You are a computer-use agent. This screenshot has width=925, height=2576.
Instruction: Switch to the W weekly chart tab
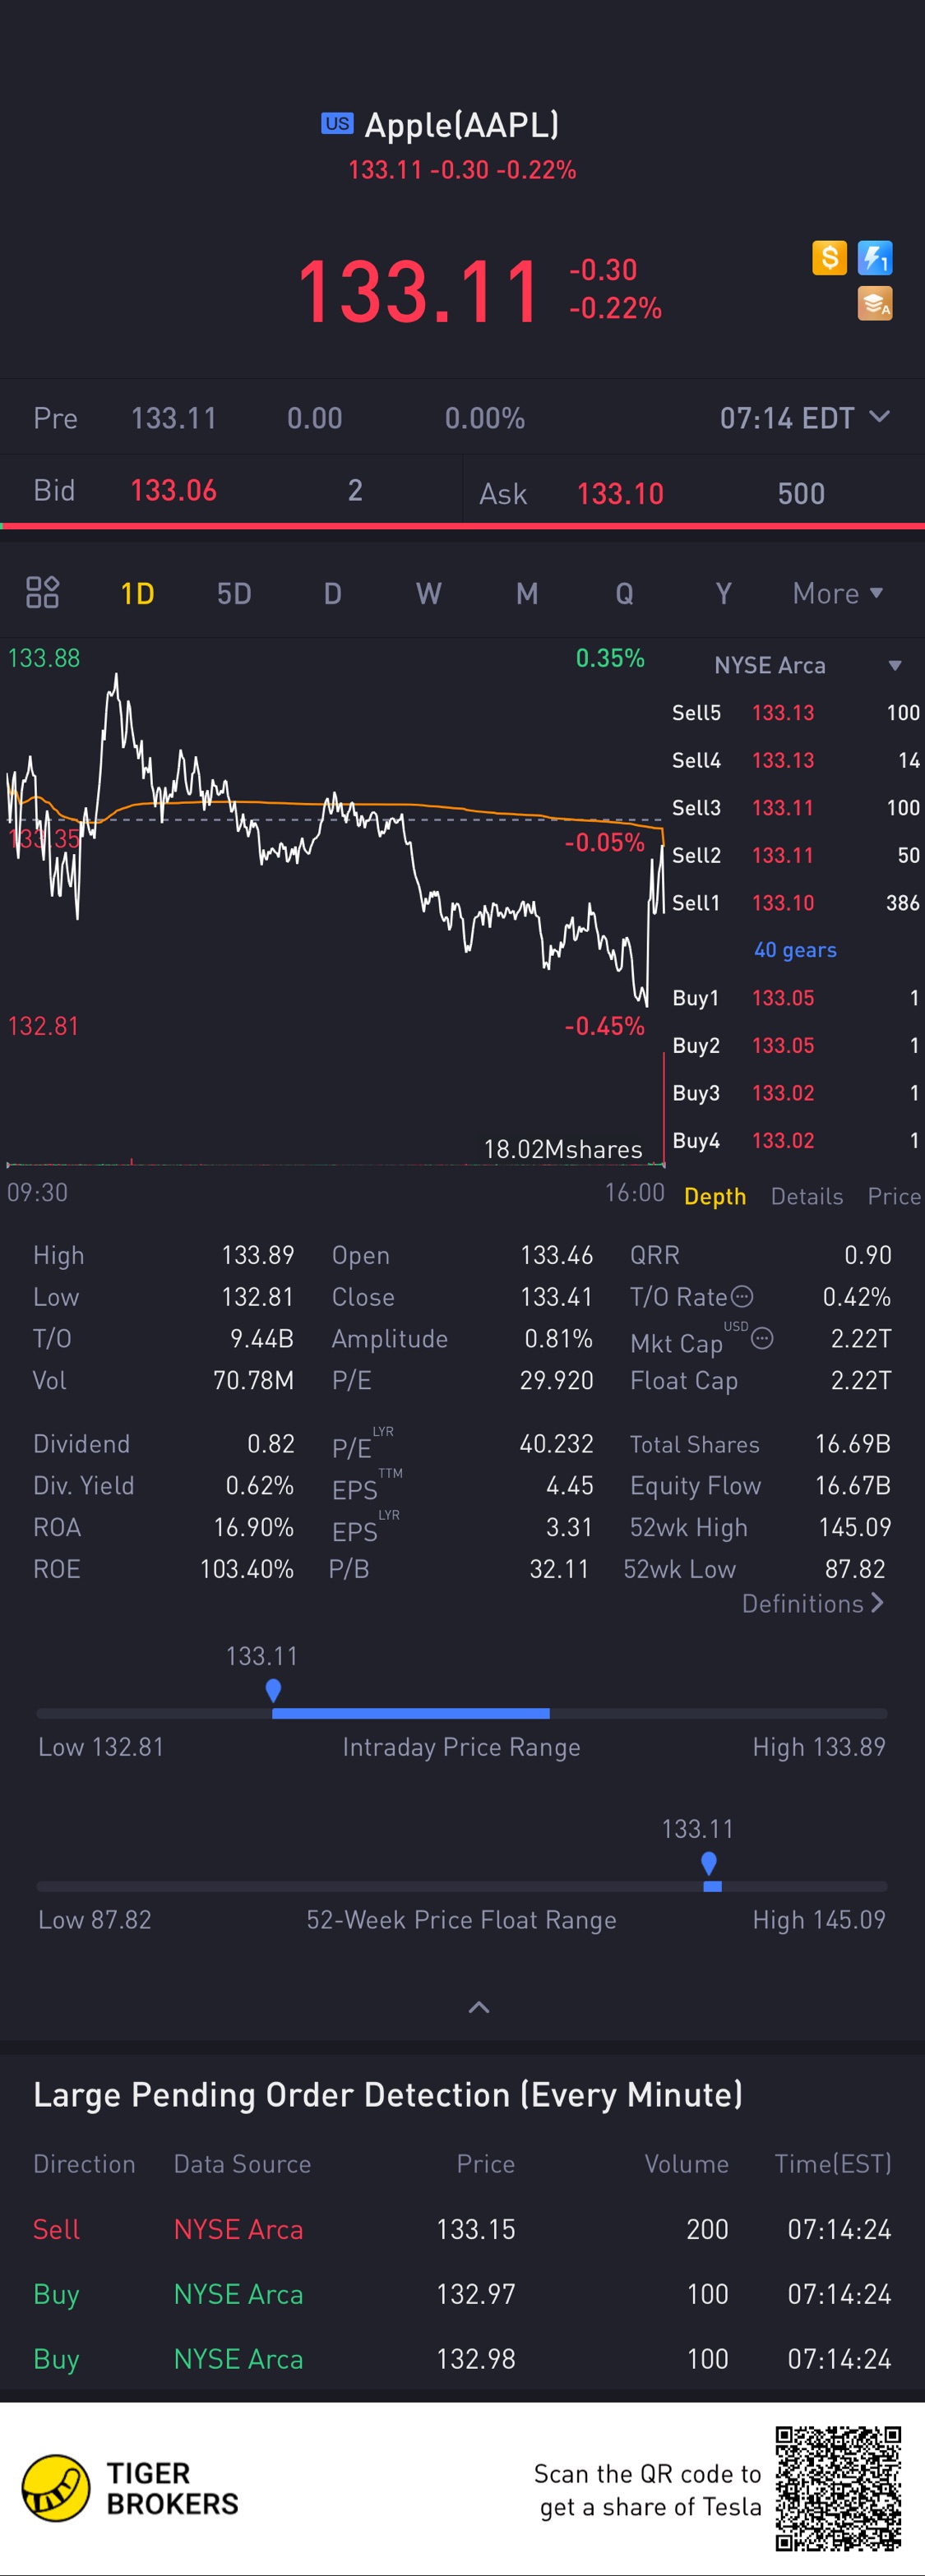(428, 593)
